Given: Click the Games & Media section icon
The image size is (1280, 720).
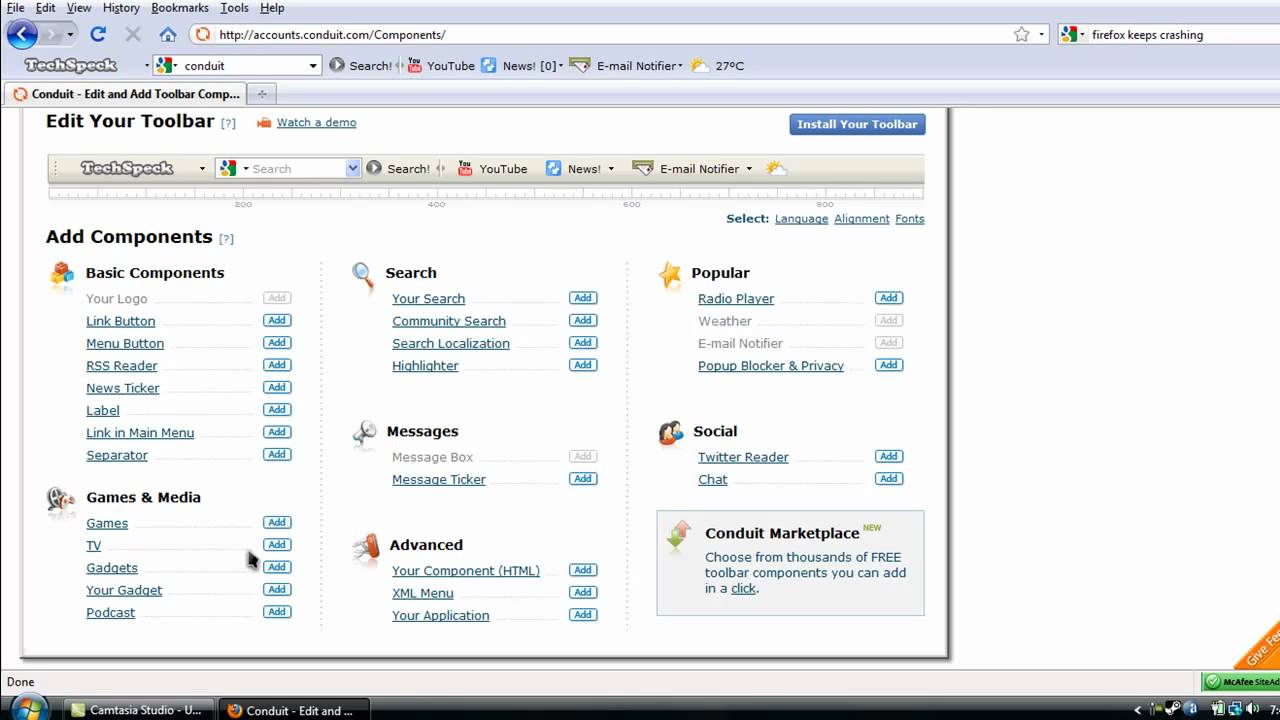Looking at the screenshot, I should pyautogui.click(x=61, y=499).
